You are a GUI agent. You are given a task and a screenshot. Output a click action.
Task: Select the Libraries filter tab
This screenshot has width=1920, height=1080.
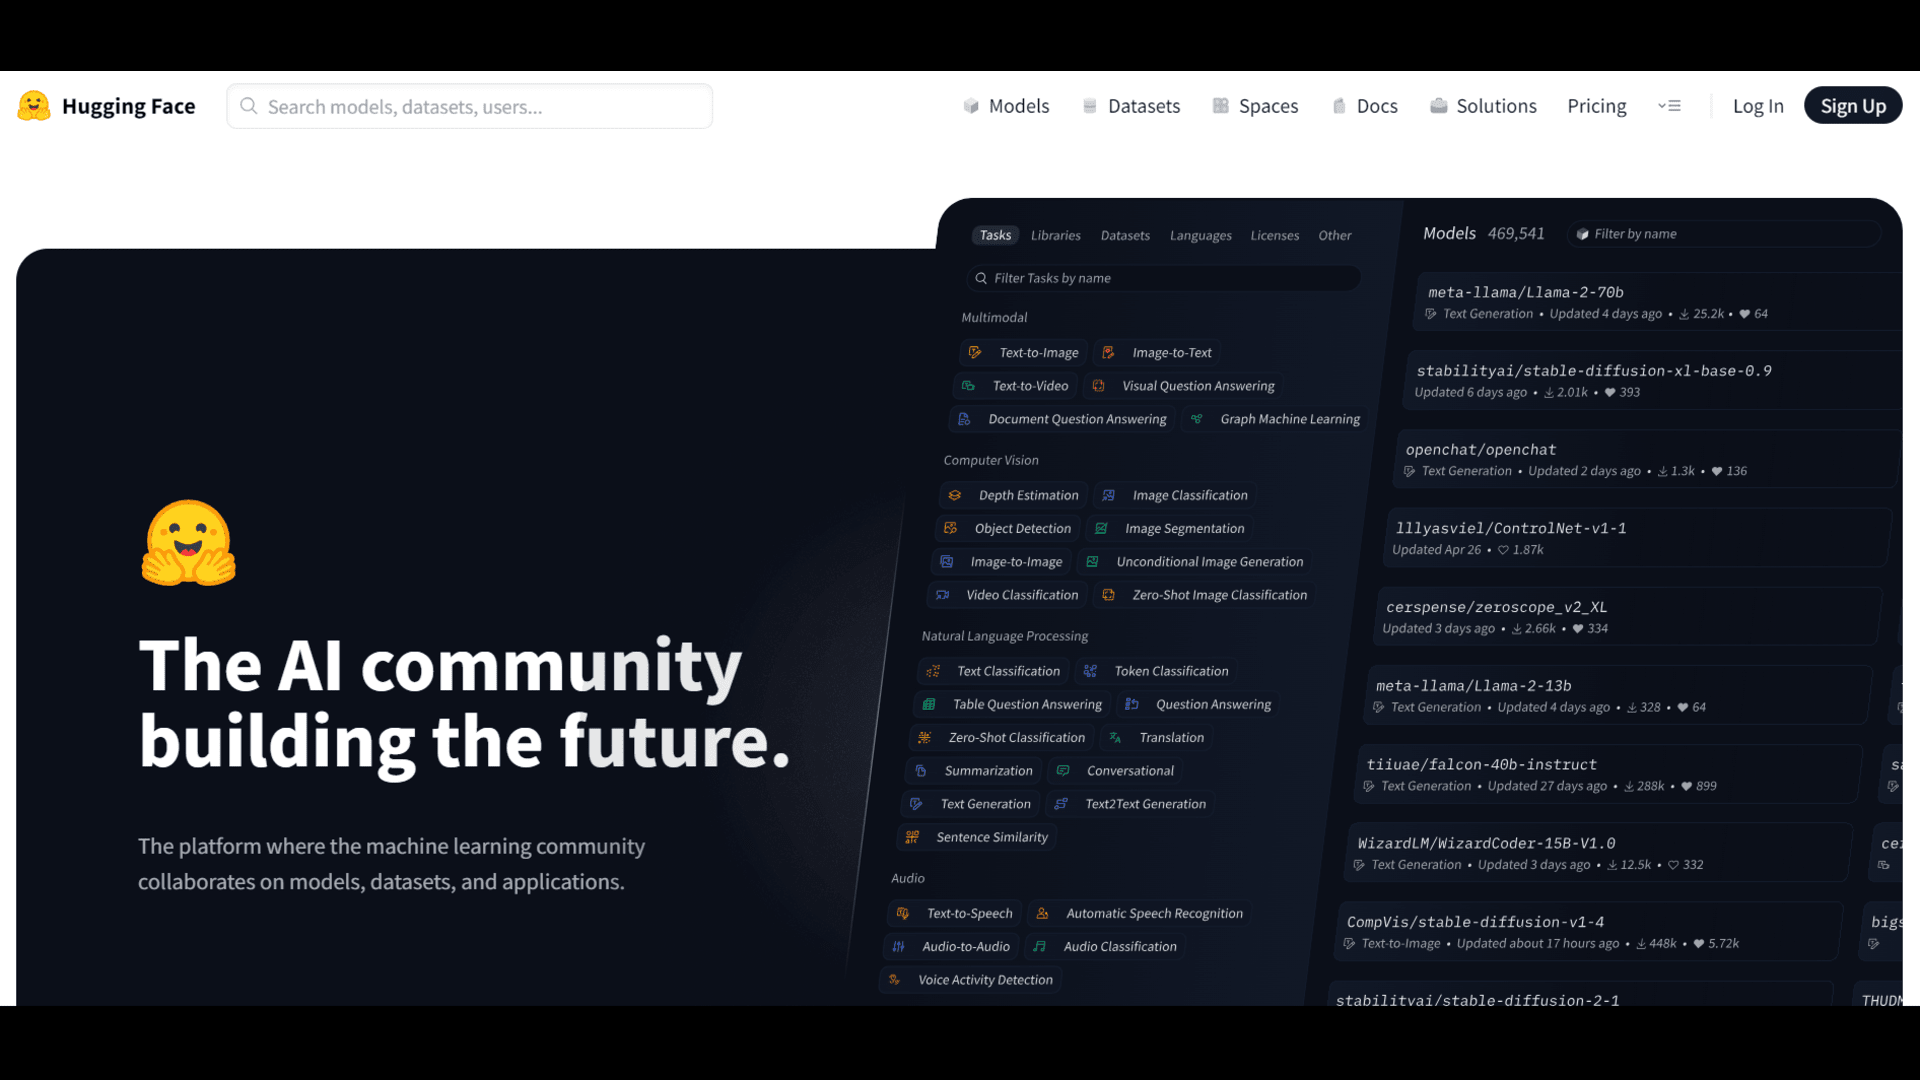[1055, 233]
